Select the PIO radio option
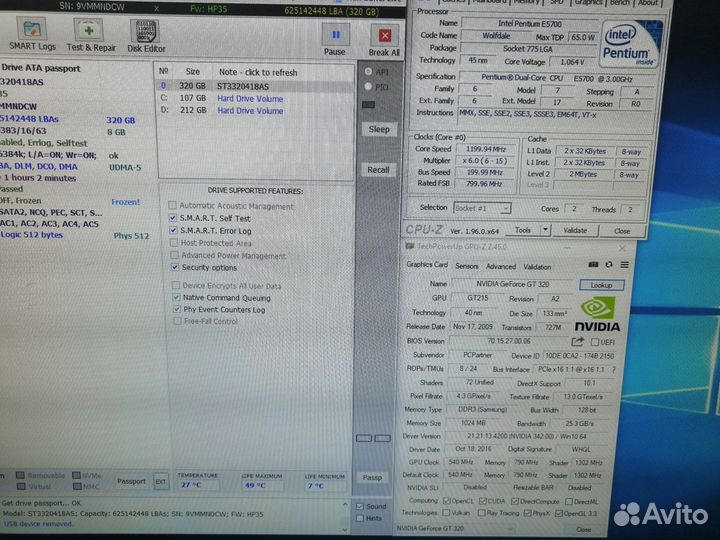 click(368, 86)
